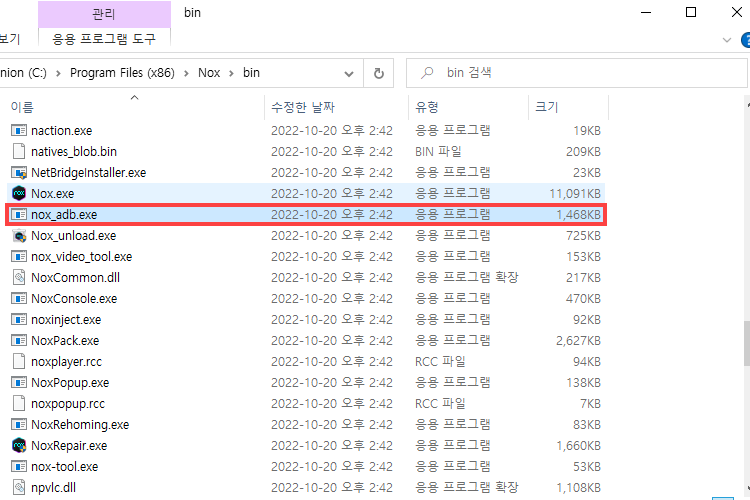Click the BIN 파일 type cell
Image resolution: width=750 pixels, height=500 pixels.
coord(438,151)
